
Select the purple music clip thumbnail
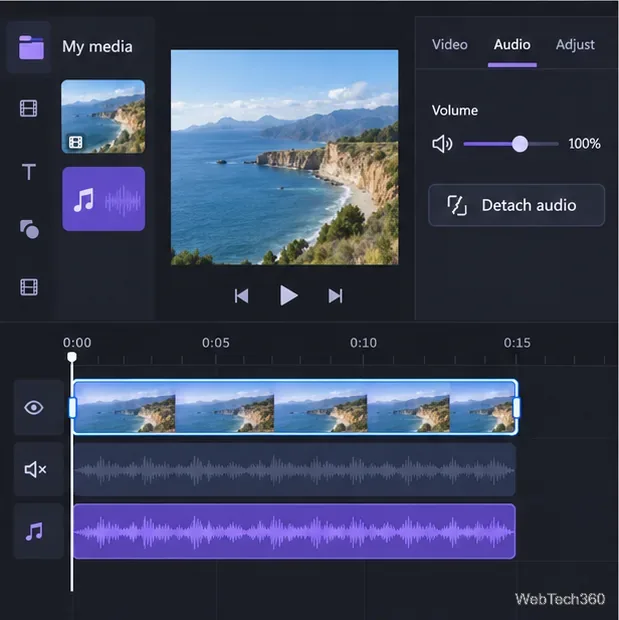click(x=104, y=199)
